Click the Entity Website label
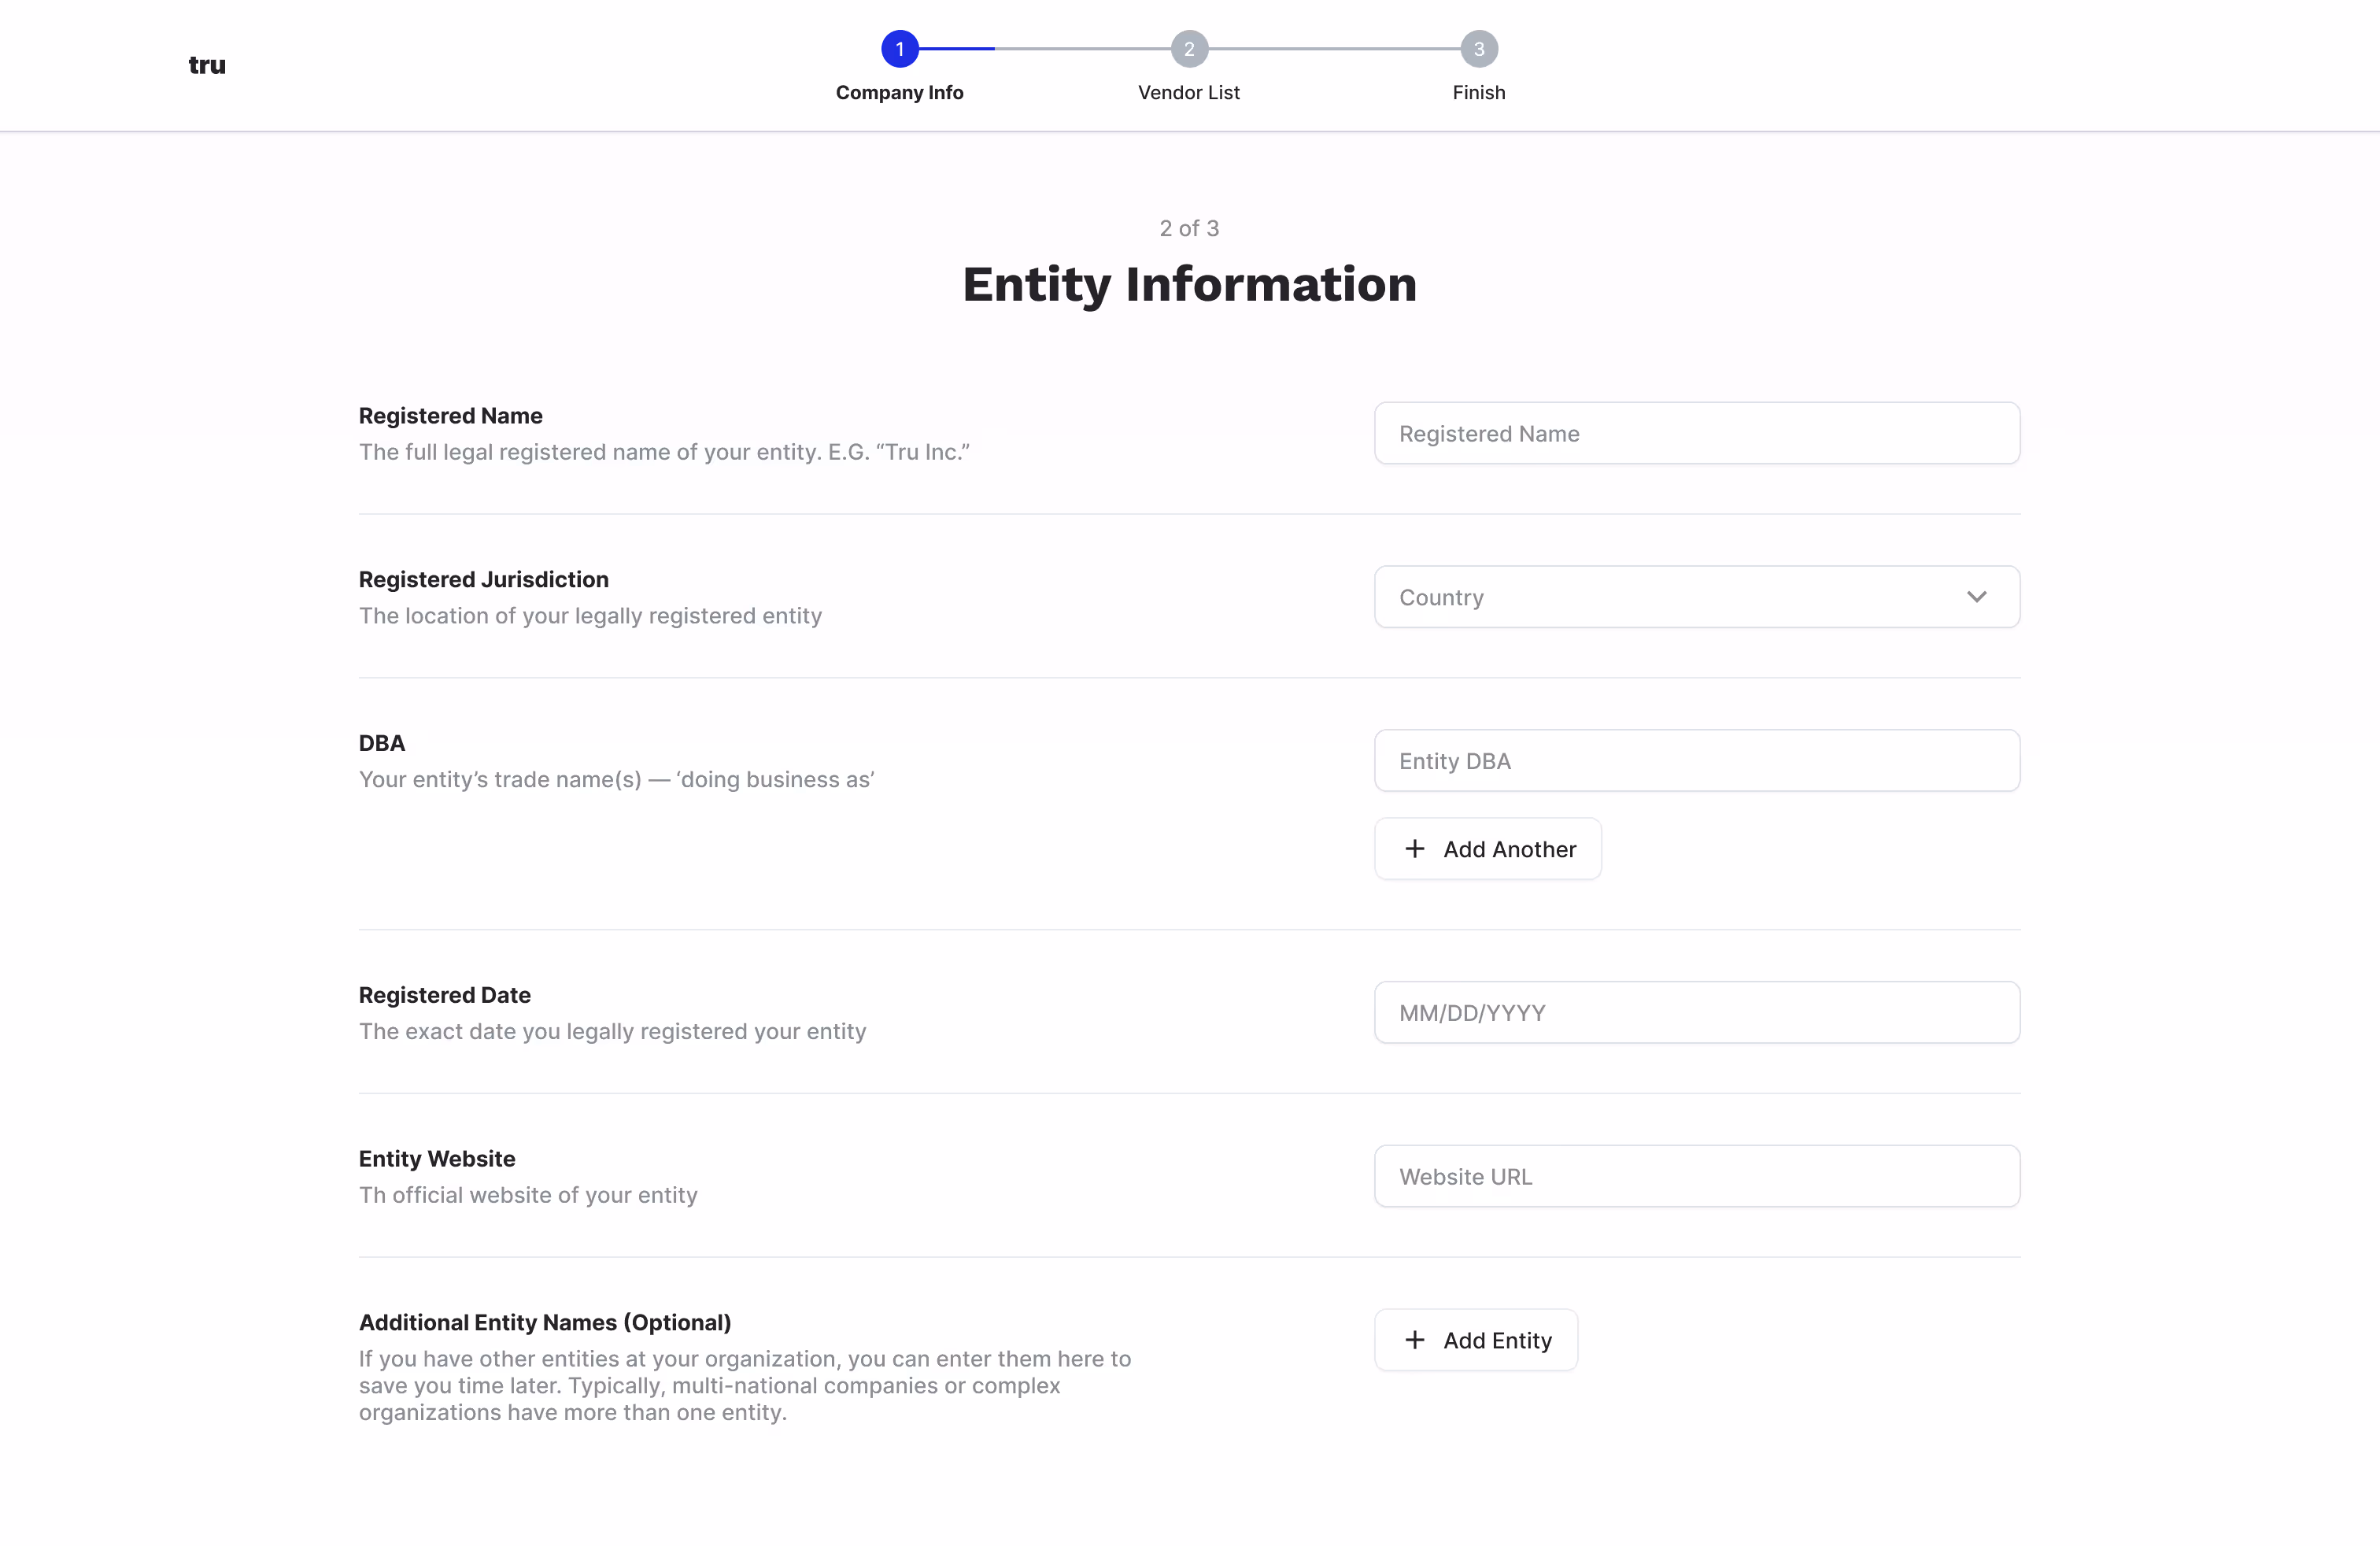This screenshot has height=1546, width=2380. click(437, 1159)
